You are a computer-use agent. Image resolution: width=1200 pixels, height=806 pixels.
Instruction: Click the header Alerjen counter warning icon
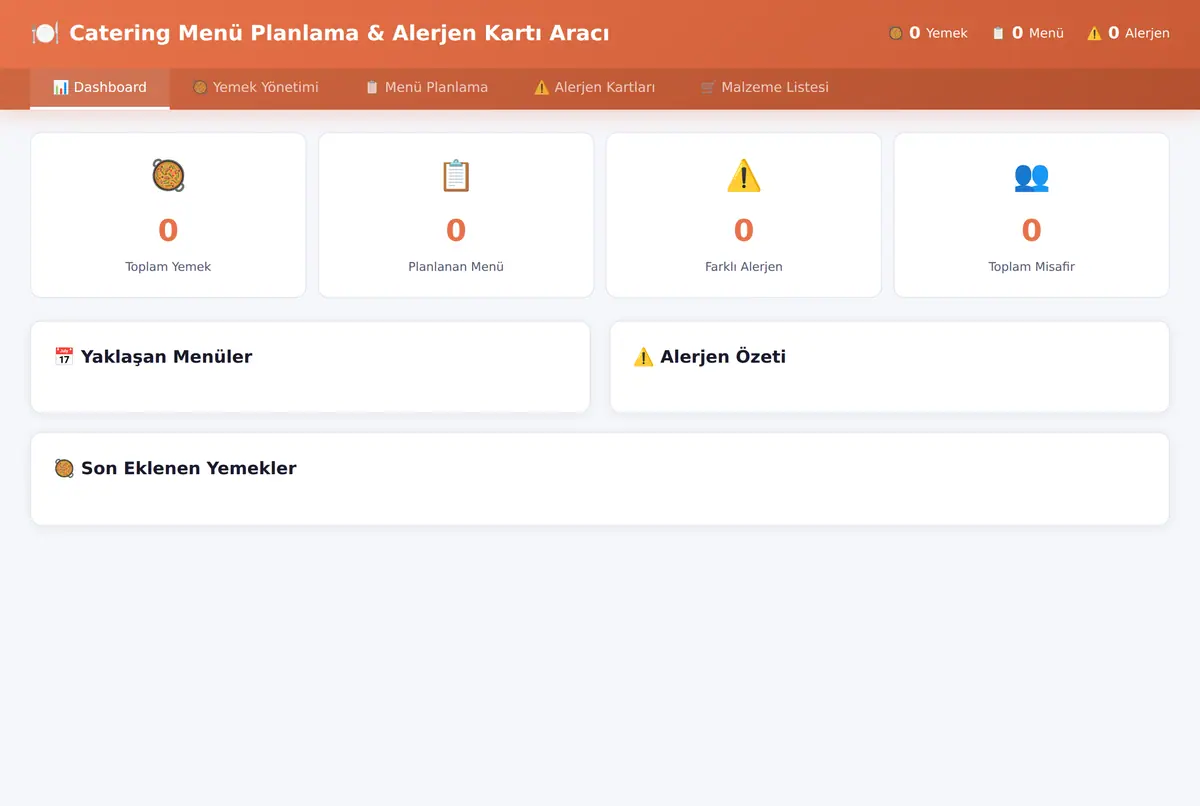(1094, 33)
